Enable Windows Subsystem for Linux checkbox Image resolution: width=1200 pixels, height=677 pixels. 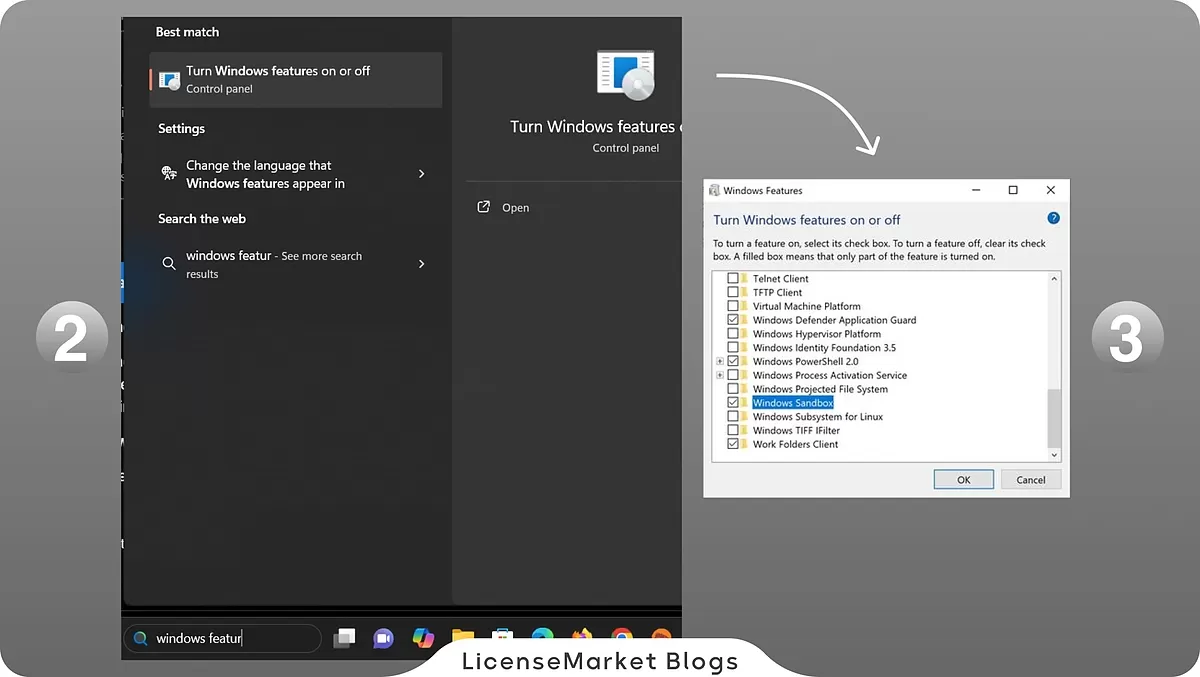(733, 417)
